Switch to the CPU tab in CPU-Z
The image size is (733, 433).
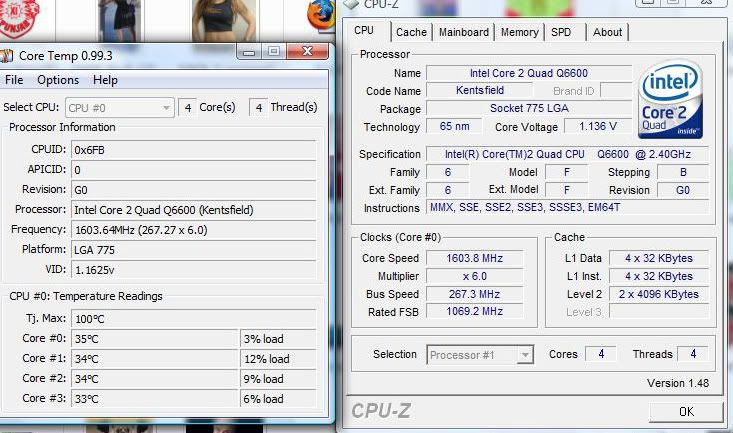(x=364, y=31)
